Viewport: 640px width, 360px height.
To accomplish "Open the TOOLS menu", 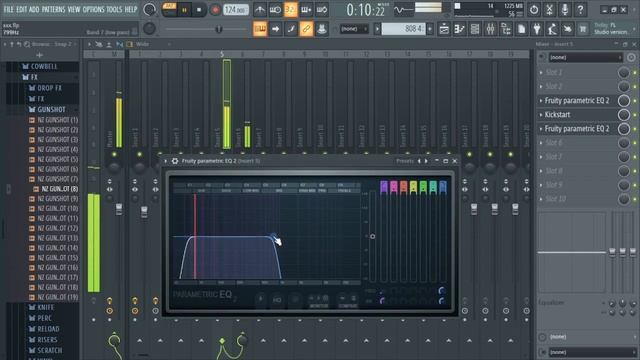I will pos(114,9).
